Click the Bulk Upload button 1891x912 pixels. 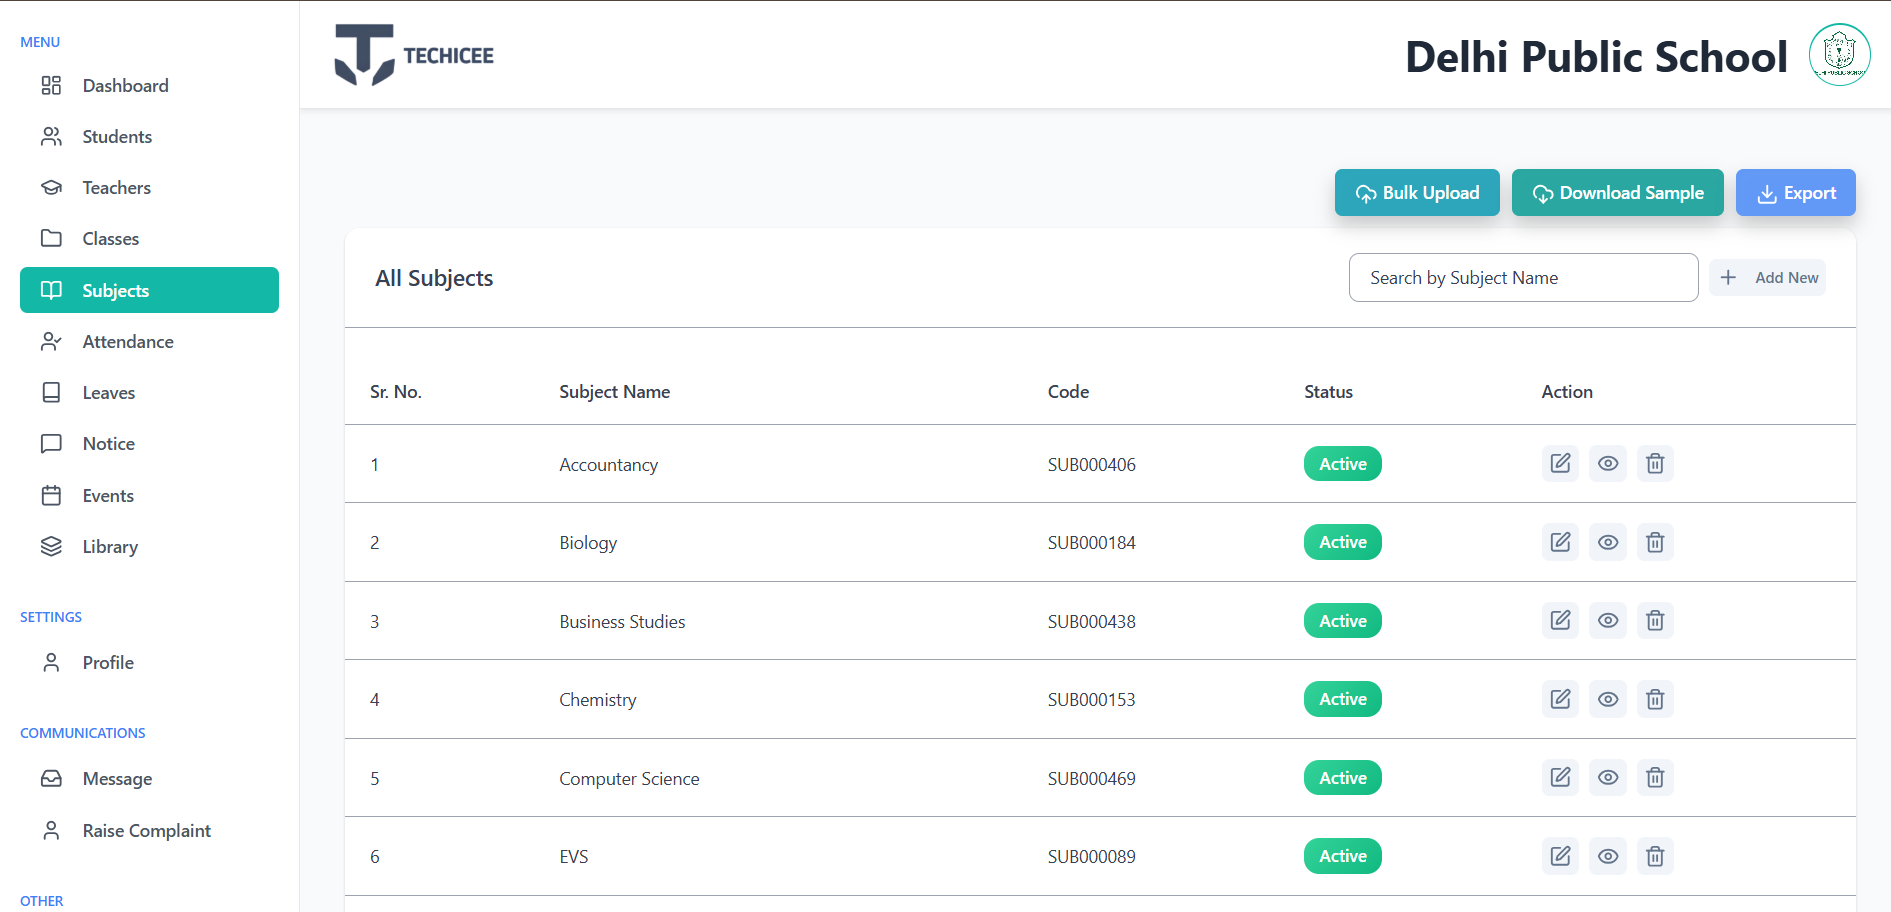pyautogui.click(x=1417, y=192)
